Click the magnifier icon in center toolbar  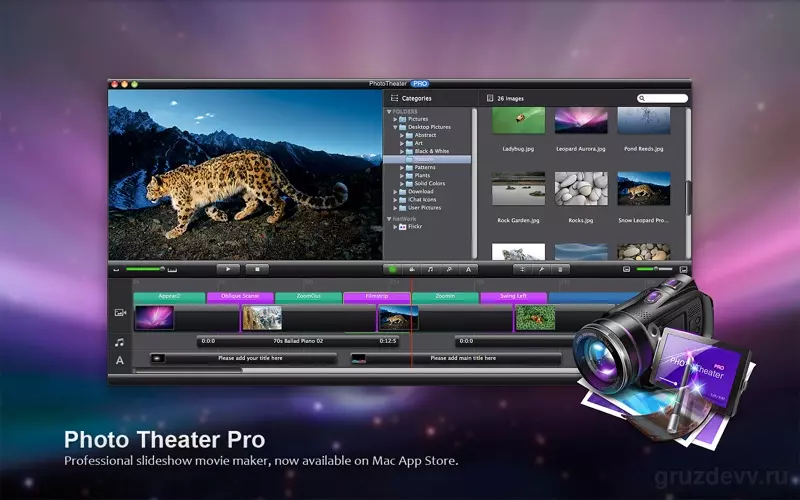pyautogui.click(x=449, y=269)
